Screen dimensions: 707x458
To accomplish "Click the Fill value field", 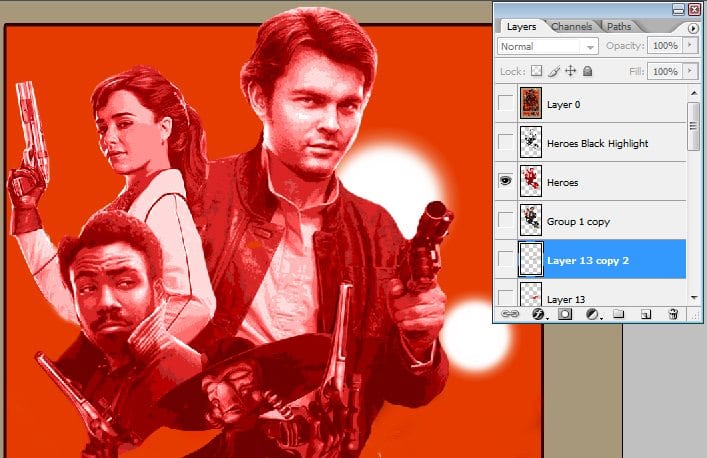I will pyautogui.click(x=665, y=71).
